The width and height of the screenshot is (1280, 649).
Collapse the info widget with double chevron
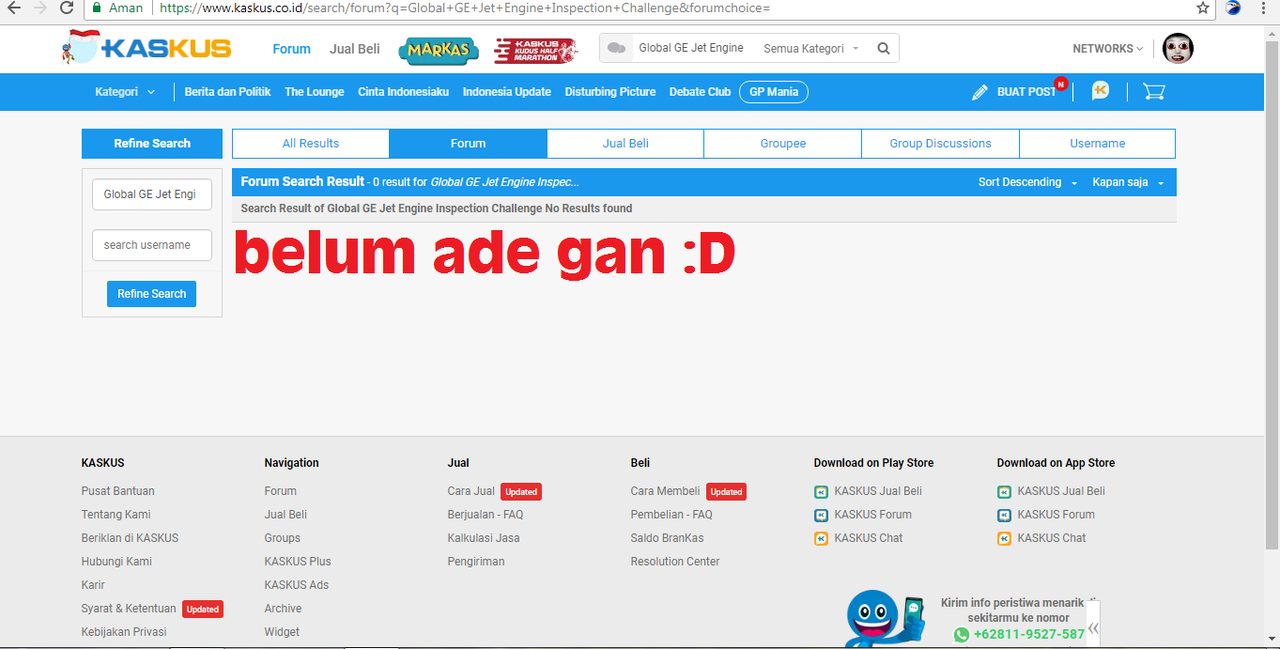1093,628
